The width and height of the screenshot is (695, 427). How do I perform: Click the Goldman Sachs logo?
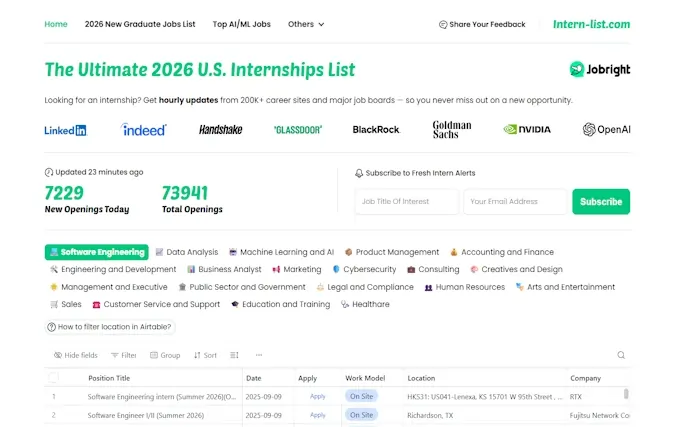[452, 129]
